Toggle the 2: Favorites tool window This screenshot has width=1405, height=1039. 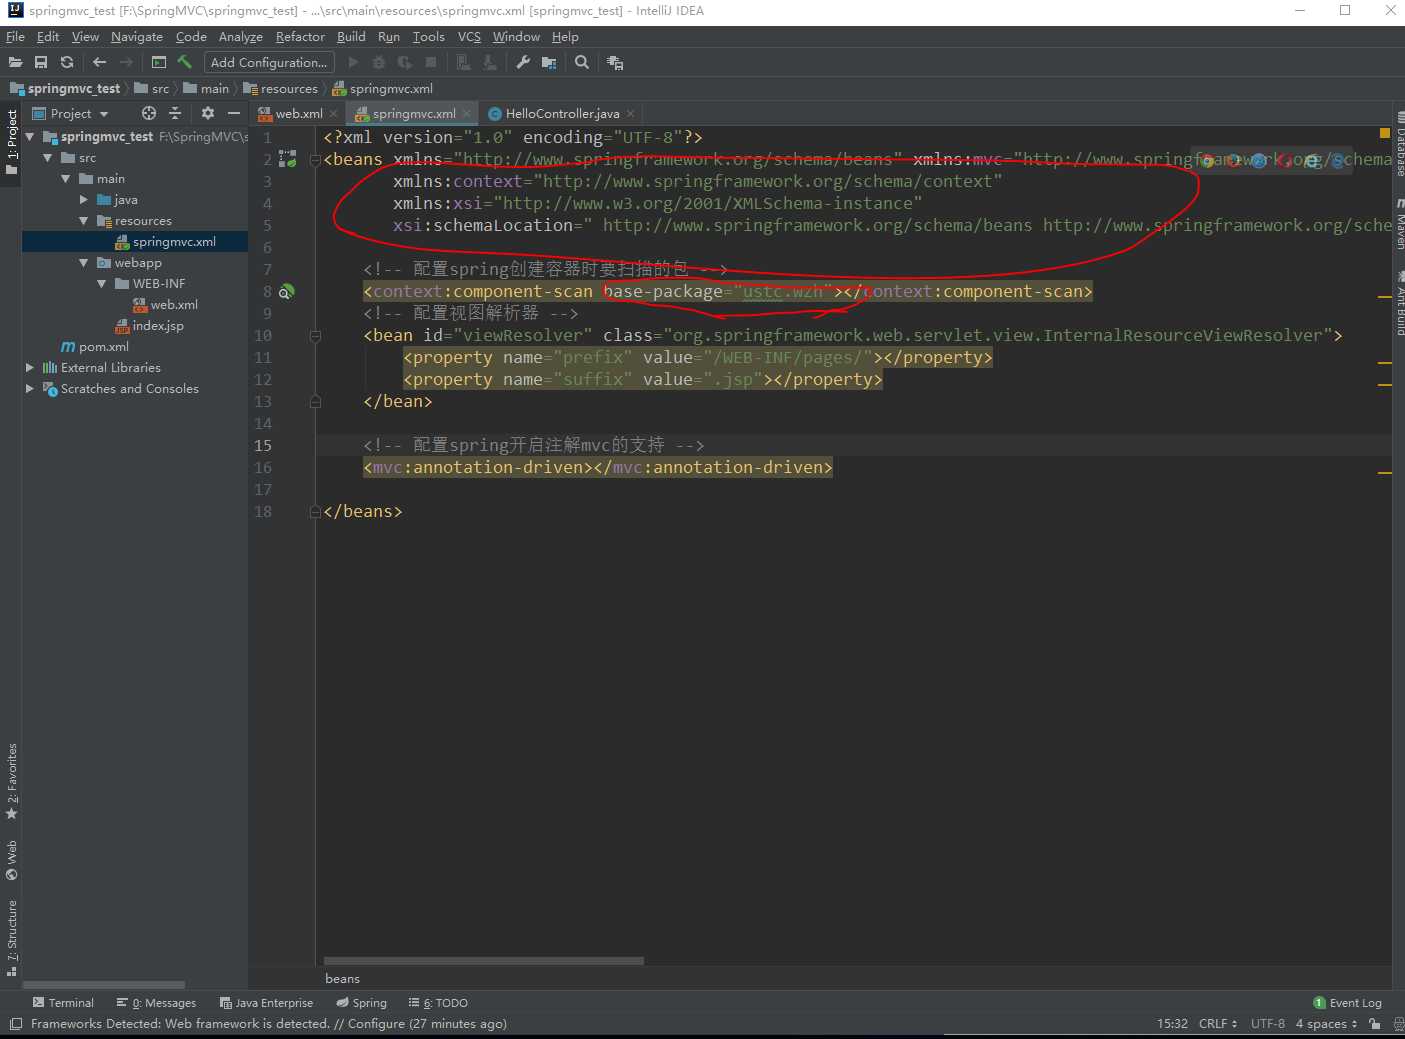click(x=11, y=781)
